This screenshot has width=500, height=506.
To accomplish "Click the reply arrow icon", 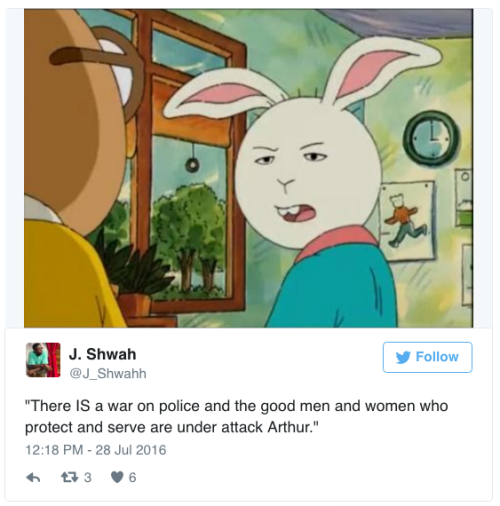I will coord(33,478).
